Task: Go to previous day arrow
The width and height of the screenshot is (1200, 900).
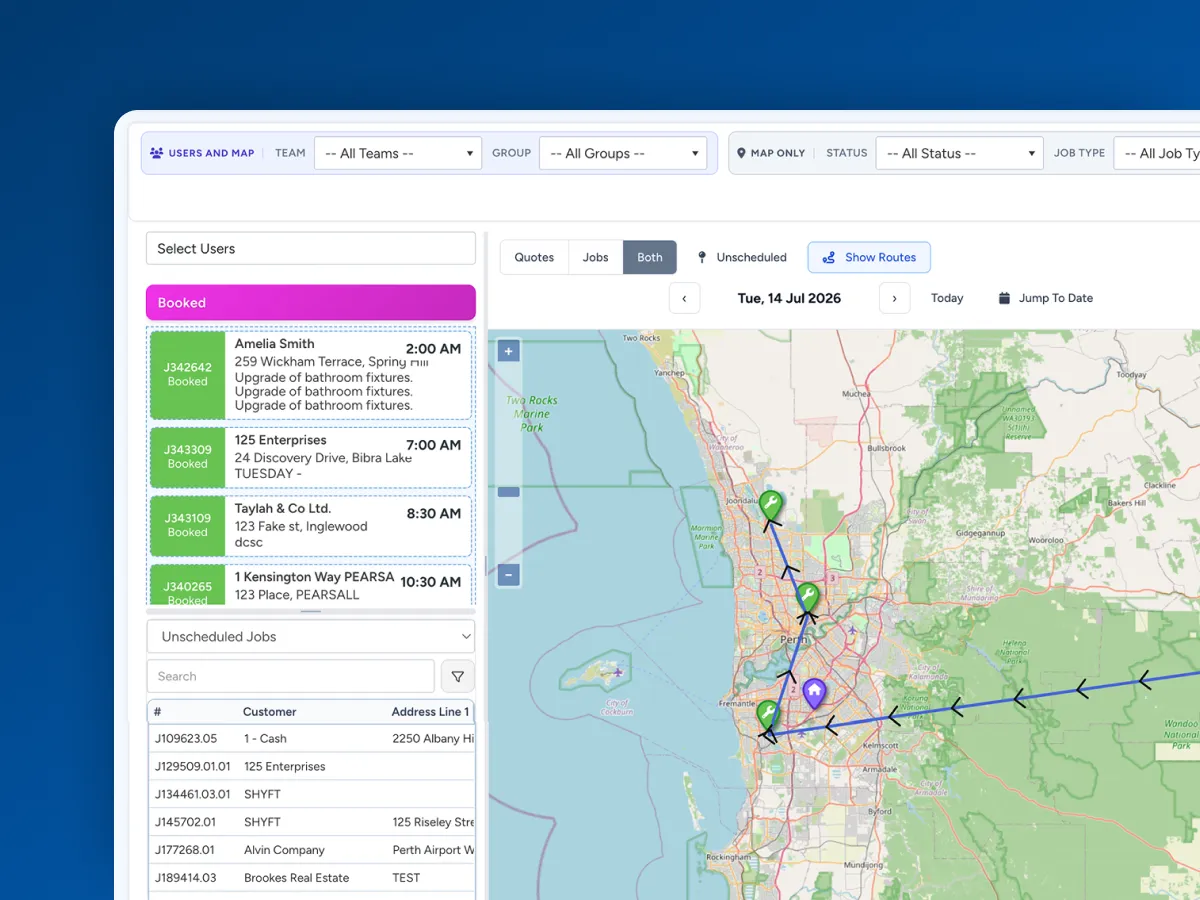Action: (684, 298)
